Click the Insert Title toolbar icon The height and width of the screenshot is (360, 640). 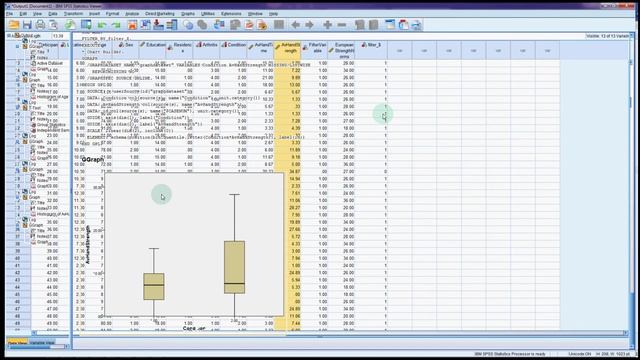point(404,25)
